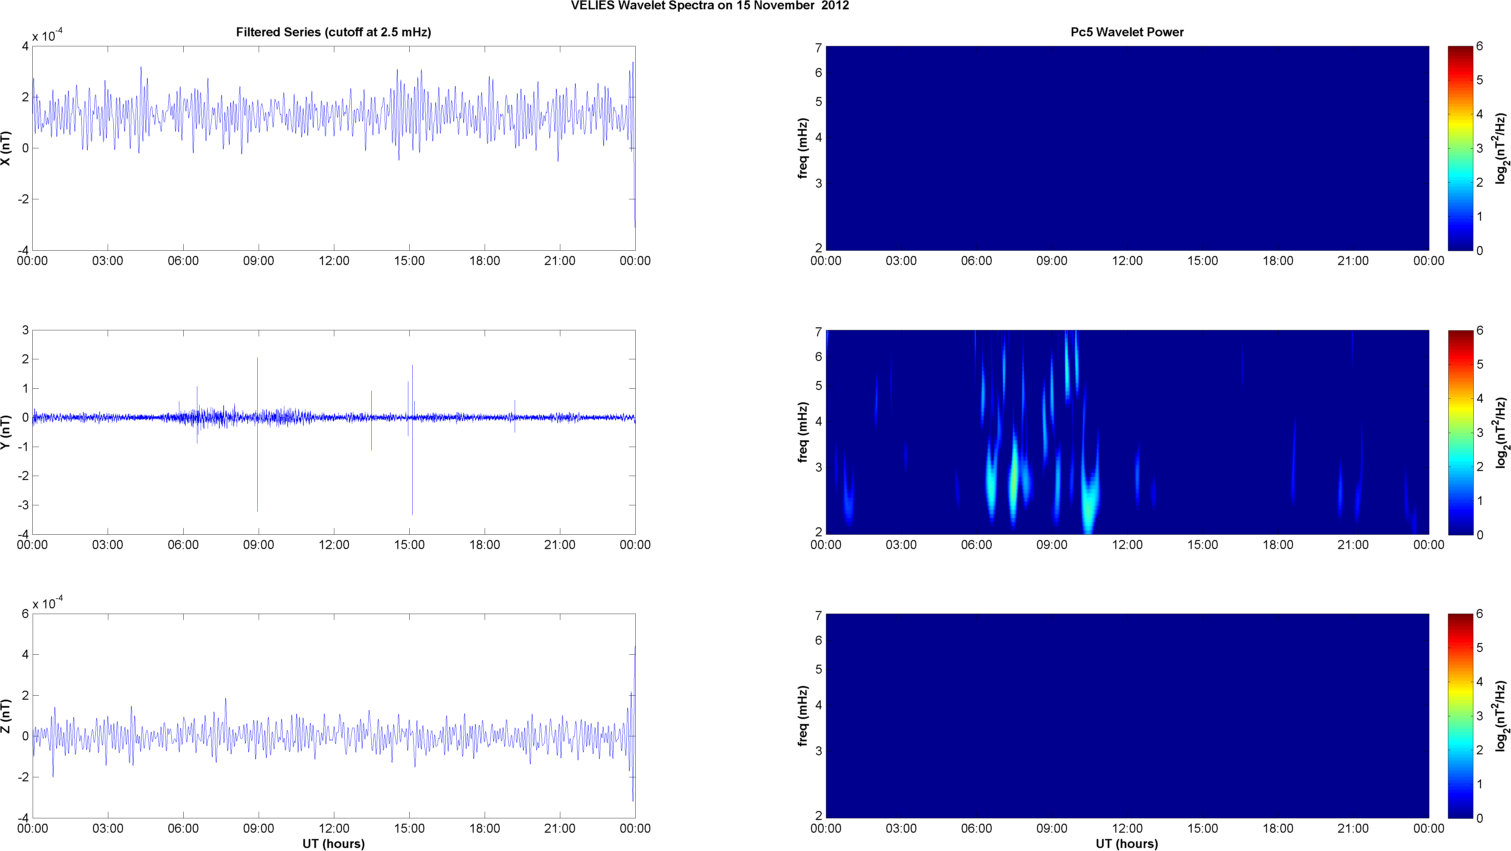1511x851 pixels.
Task: Click the 'Z (nT)' axis label
Action: pyautogui.click(x=7, y=716)
